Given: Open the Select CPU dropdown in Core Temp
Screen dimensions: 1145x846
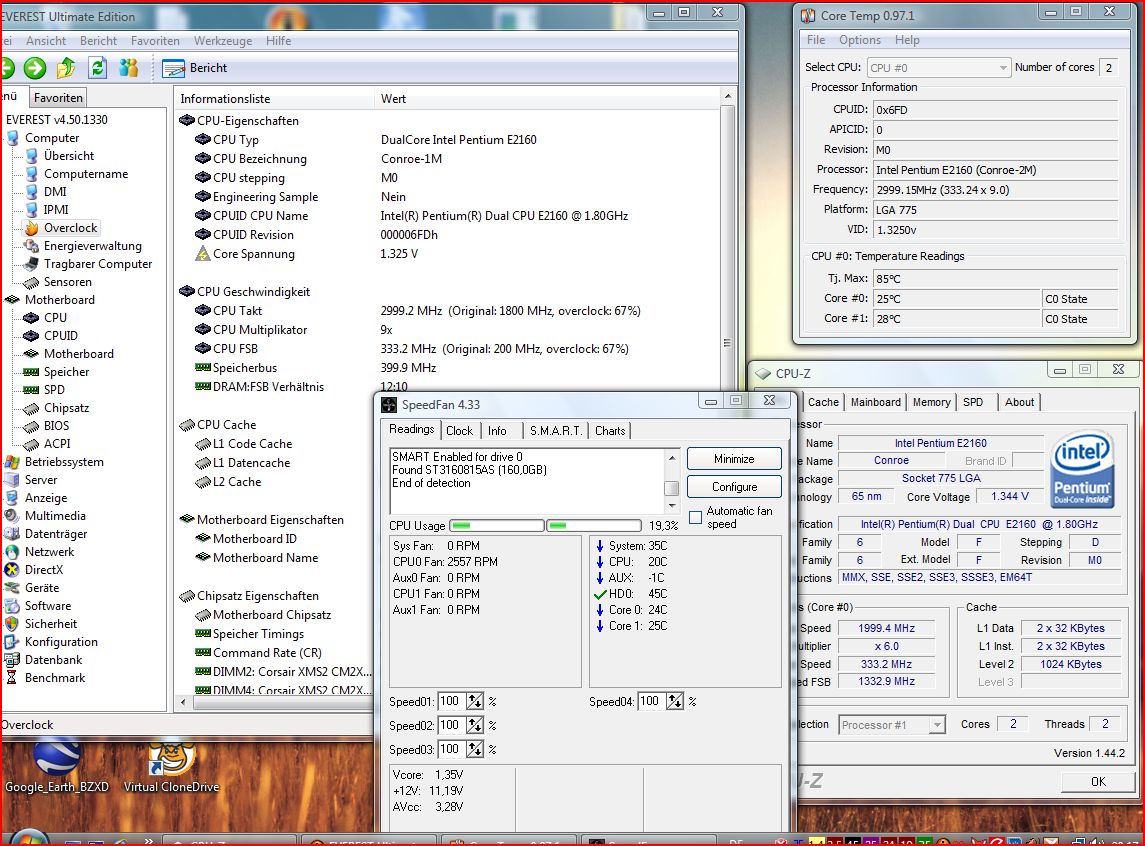Looking at the screenshot, I should 939,68.
